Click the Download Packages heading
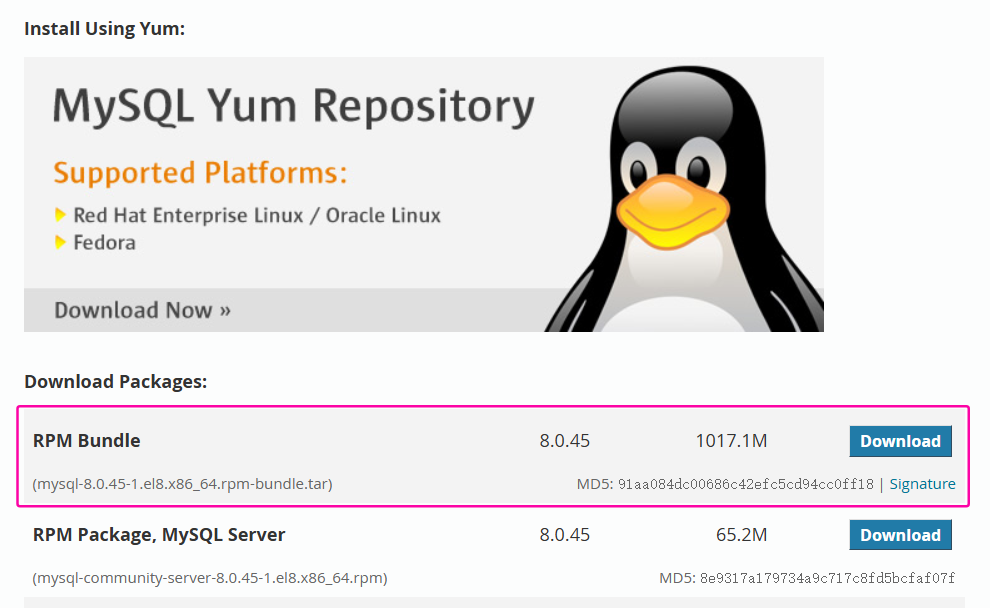The image size is (990, 608). [116, 382]
